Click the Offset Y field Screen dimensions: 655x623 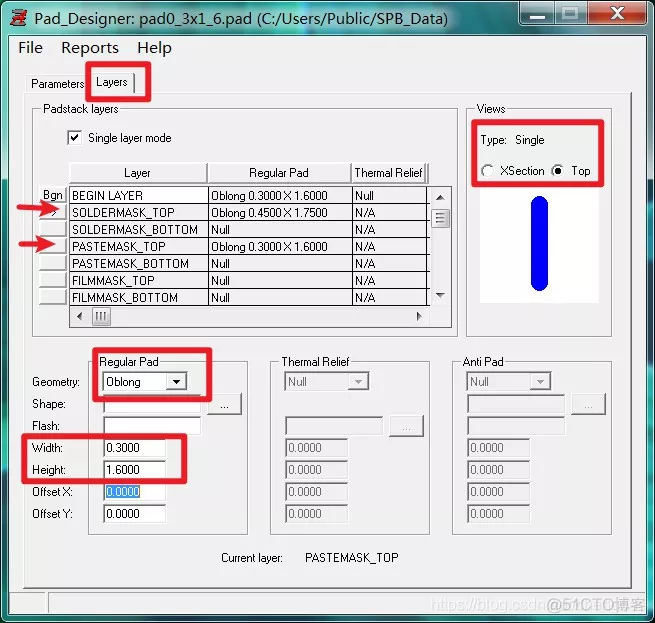[x=135, y=514]
